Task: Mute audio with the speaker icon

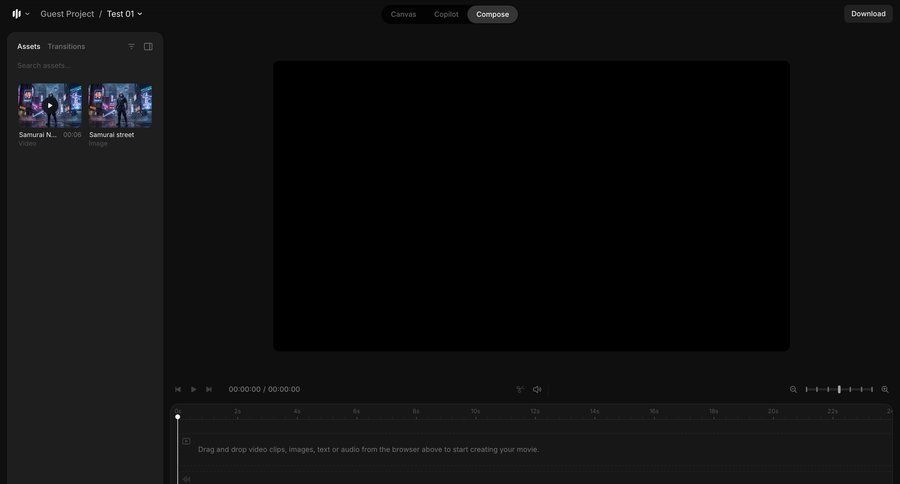Action: [537, 389]
